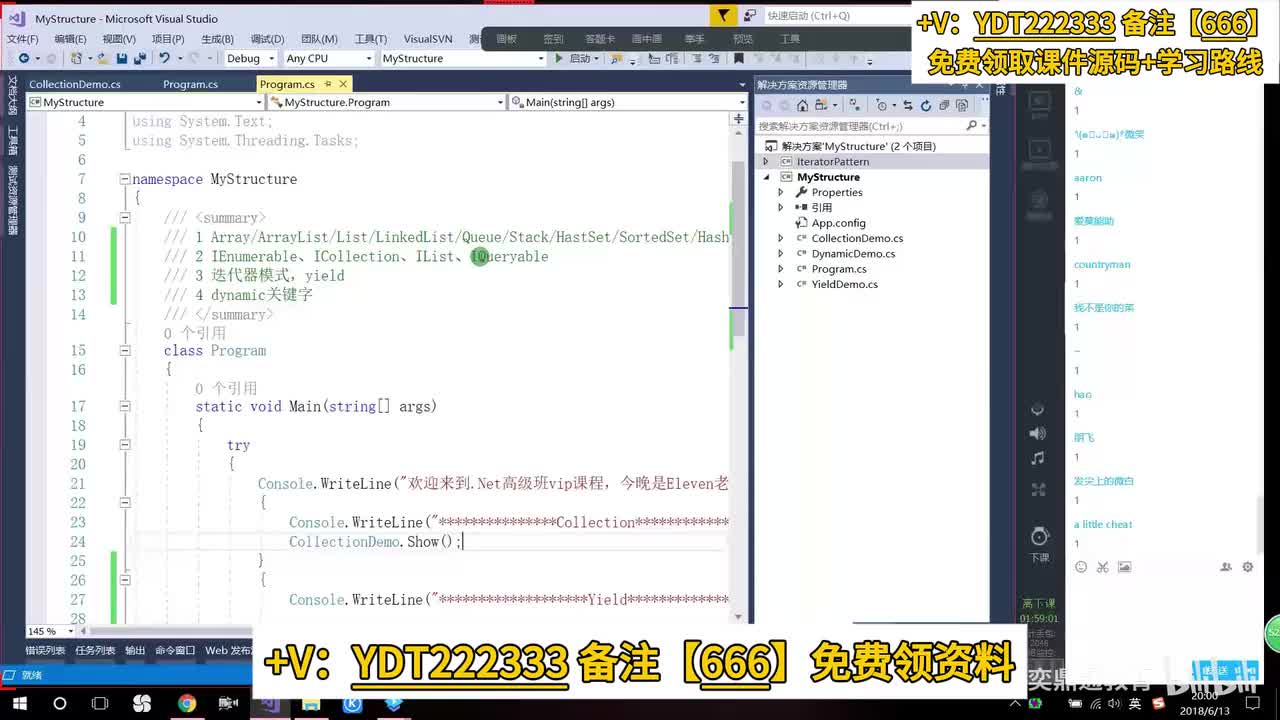
Task: Click the Task View icon on taskbar
Action: pyautogui.click(x=98, y=704)
